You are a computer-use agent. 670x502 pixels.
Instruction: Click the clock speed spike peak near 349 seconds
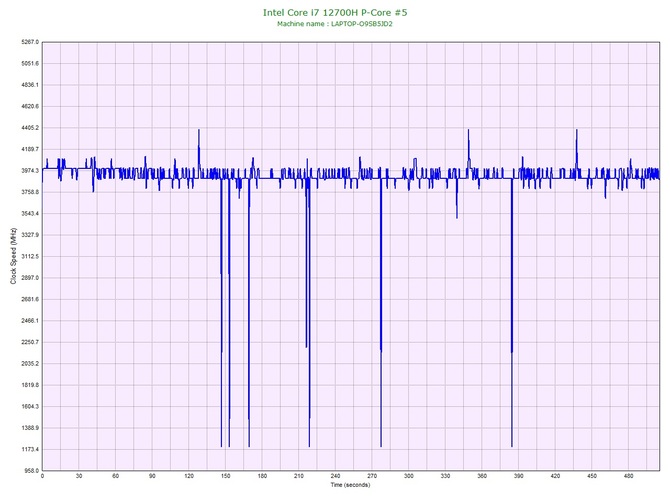click(x=468, y=130)
